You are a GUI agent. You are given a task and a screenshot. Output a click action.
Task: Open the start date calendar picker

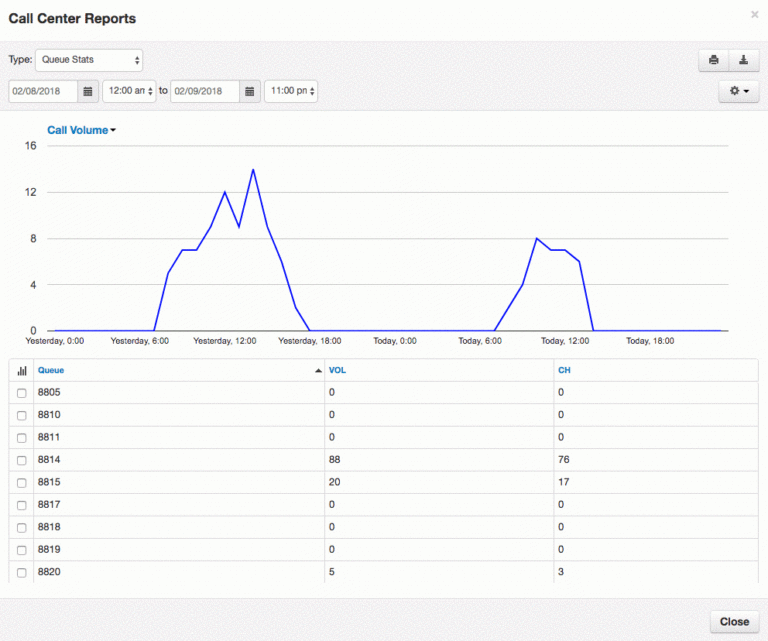pyautogui.click(x=88, y=91)
